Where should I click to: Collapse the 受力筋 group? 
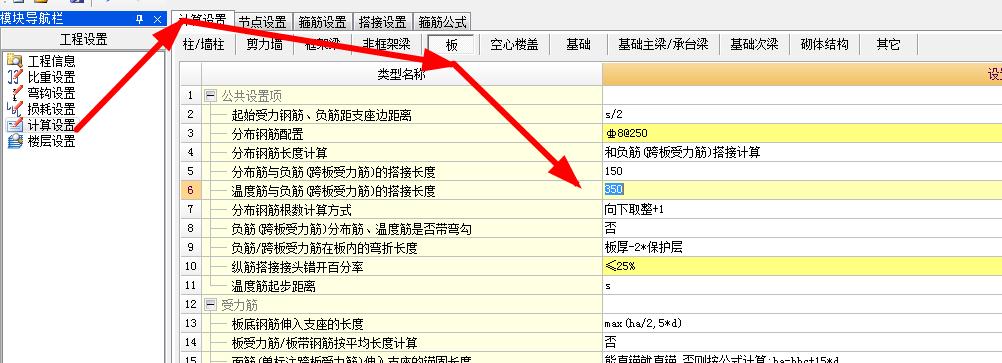(x=210, y=305)
